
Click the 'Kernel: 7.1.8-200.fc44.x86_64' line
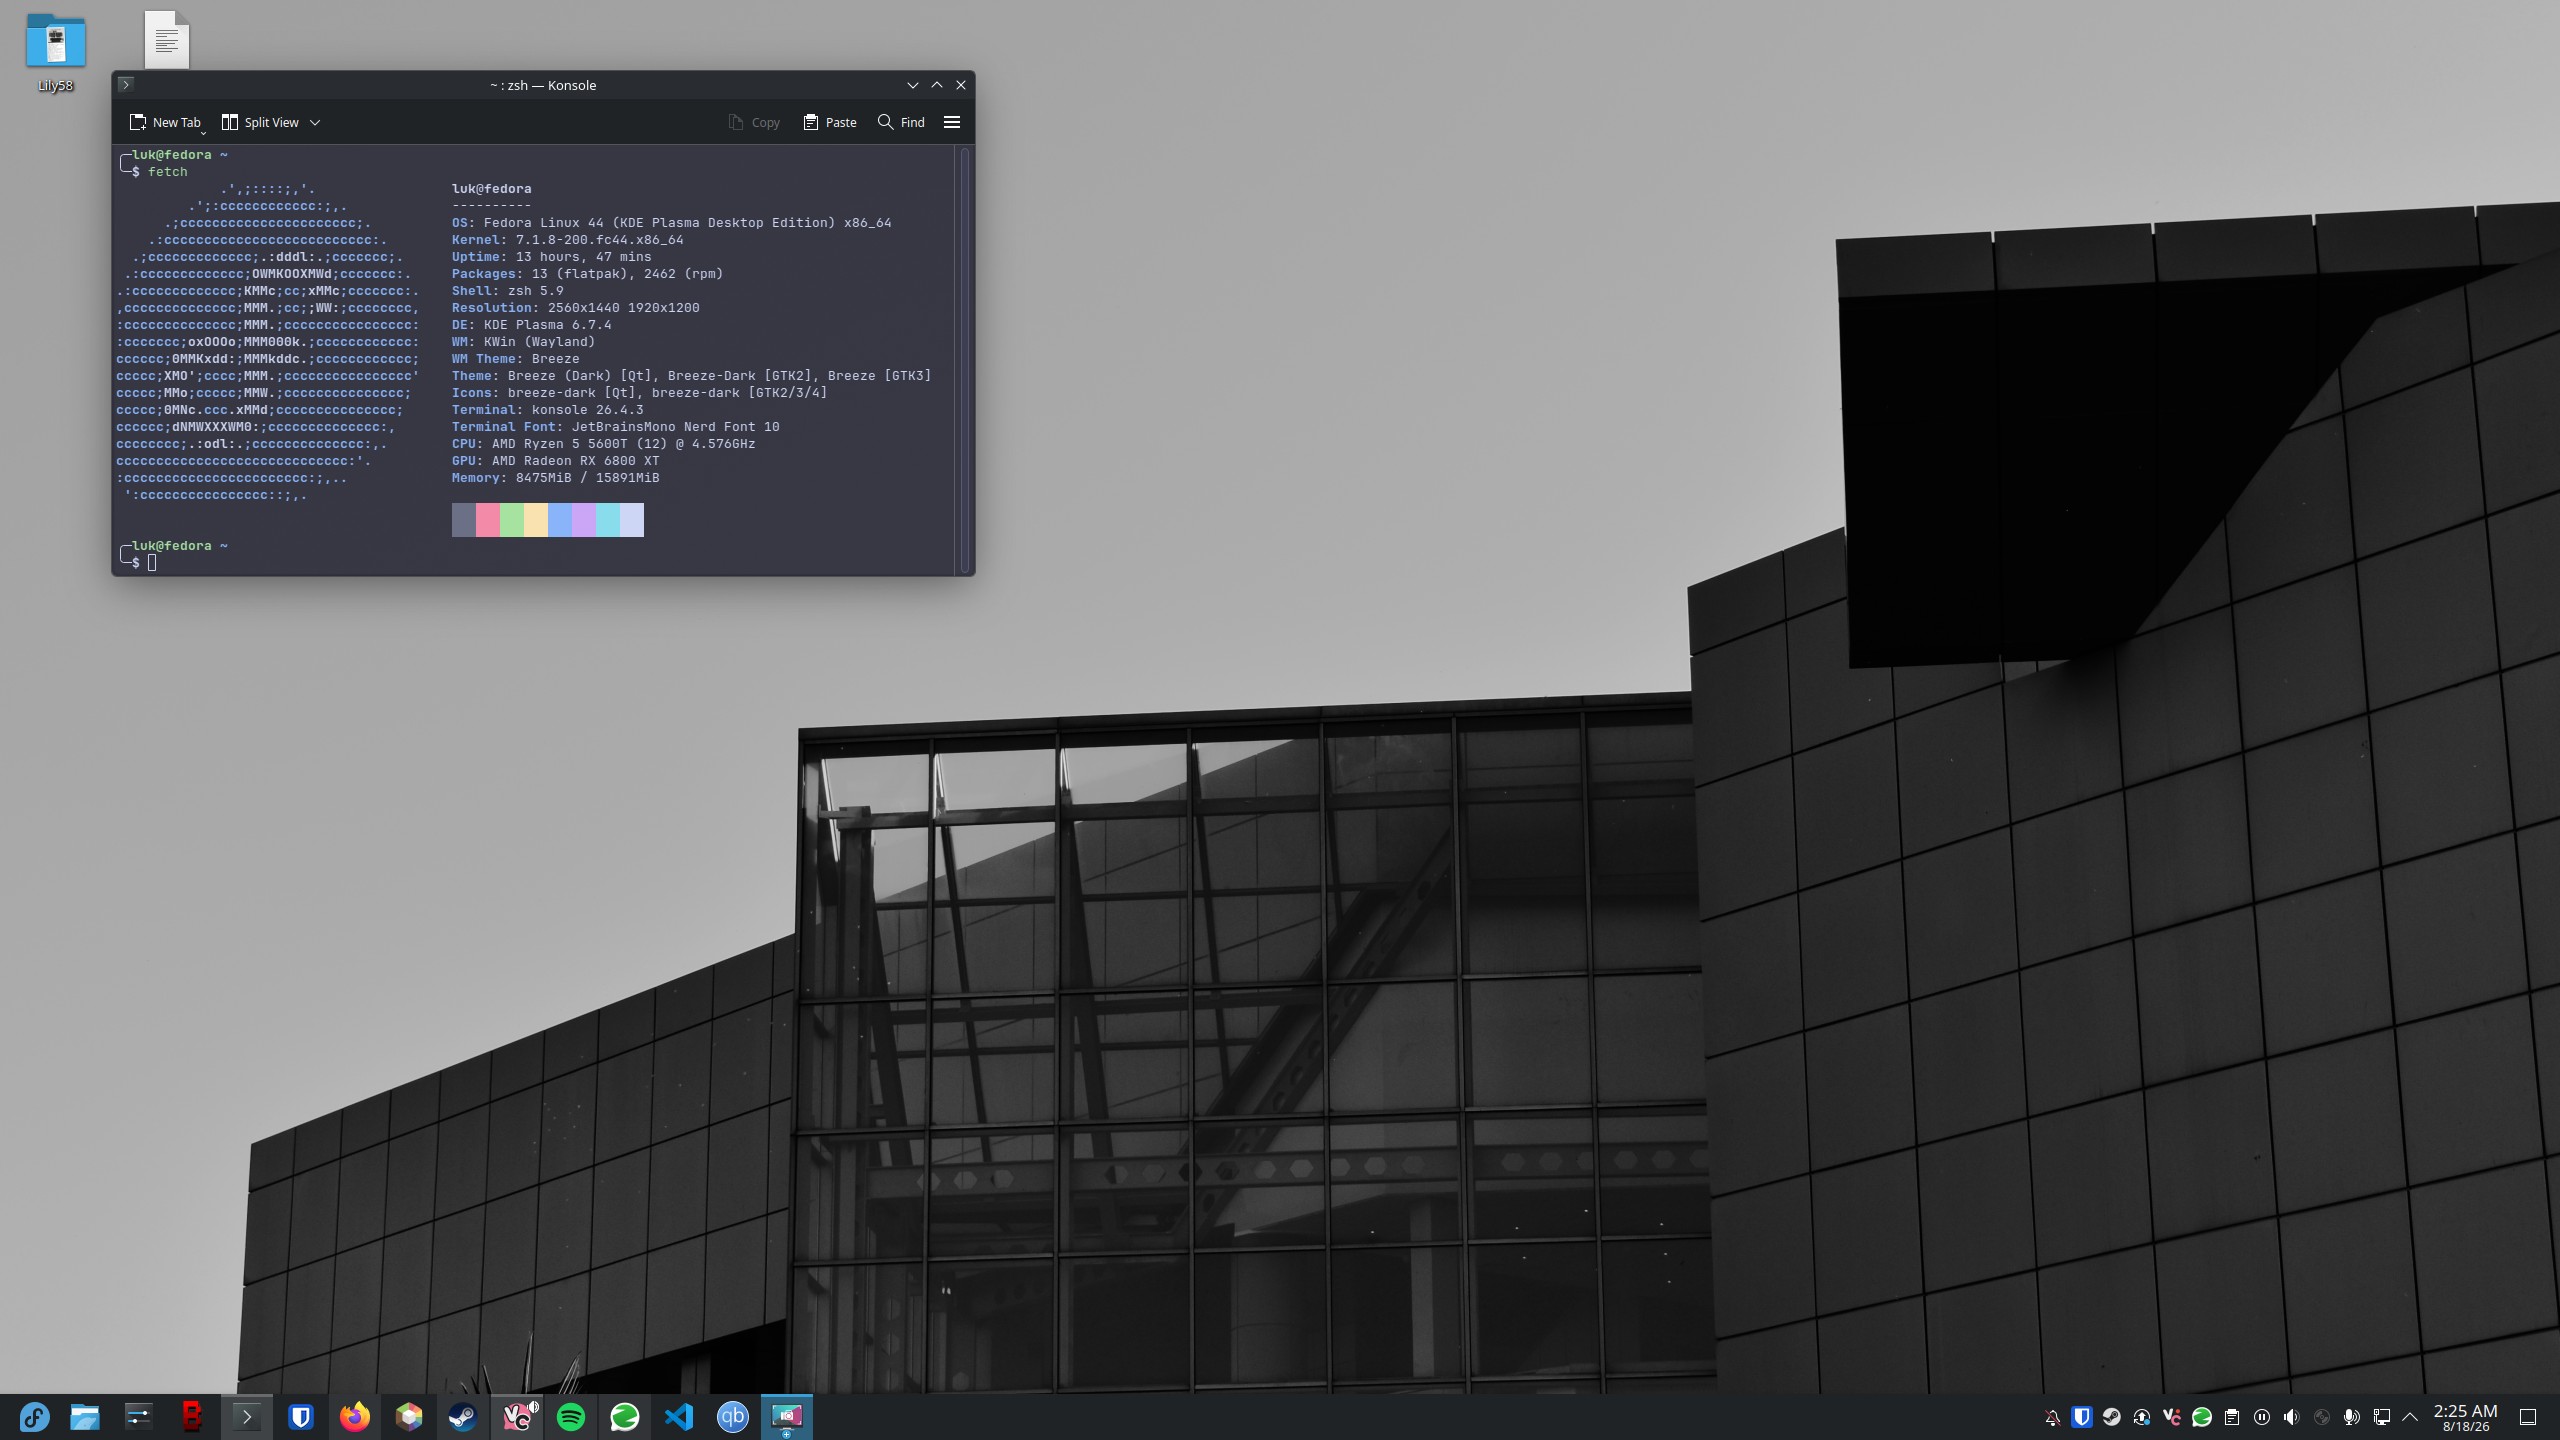coord(567,240)
